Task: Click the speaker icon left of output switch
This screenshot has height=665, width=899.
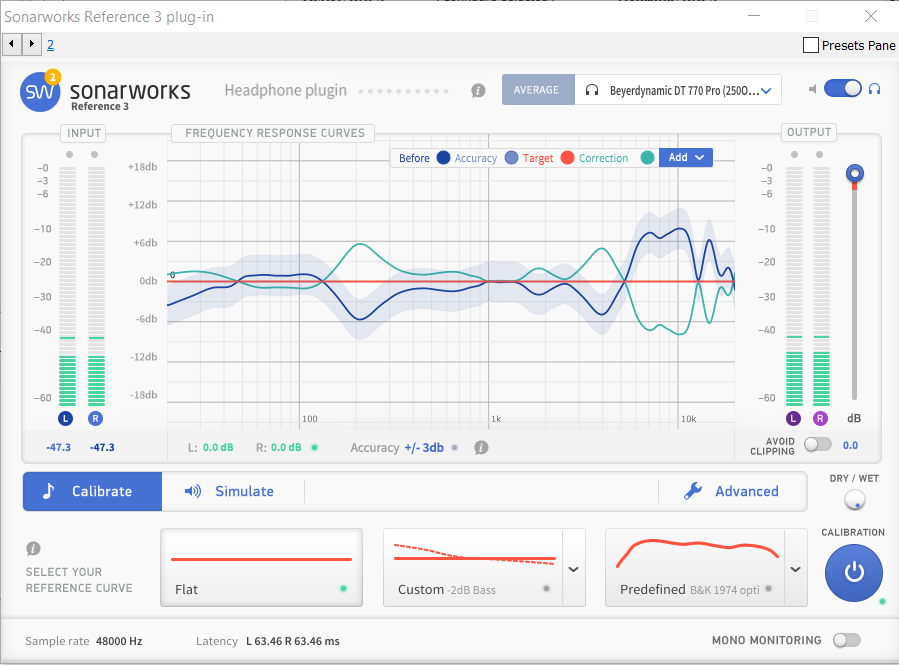Action: tap(812, 89)
